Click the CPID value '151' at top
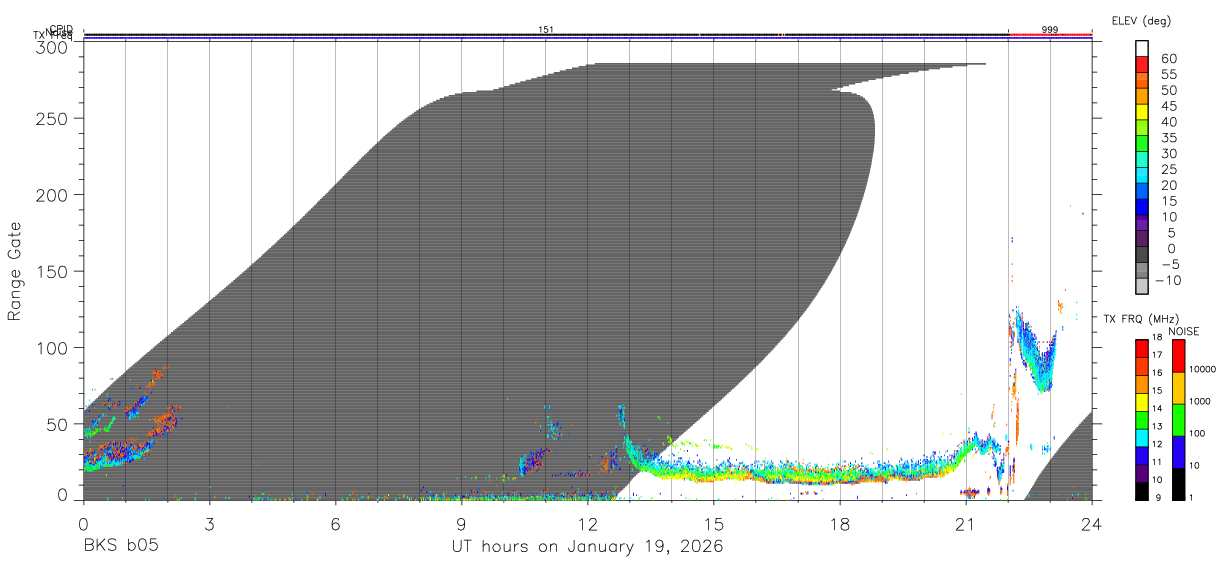 click(x=546, y=30)
